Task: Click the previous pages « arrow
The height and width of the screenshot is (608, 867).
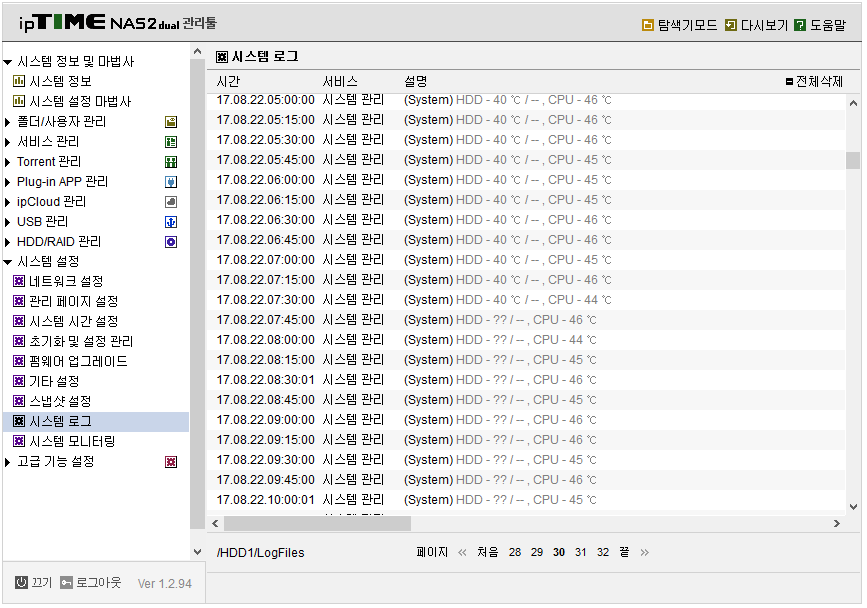Action: (x=462, y=552)
